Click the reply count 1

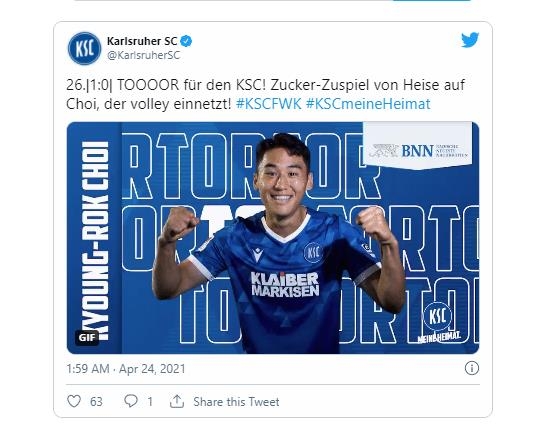coord(150,402)
